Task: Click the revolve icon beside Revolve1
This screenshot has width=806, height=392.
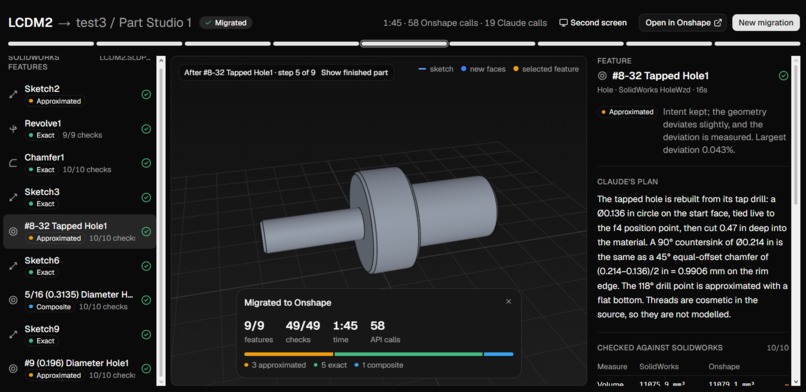Action: (x=13, y=129)
